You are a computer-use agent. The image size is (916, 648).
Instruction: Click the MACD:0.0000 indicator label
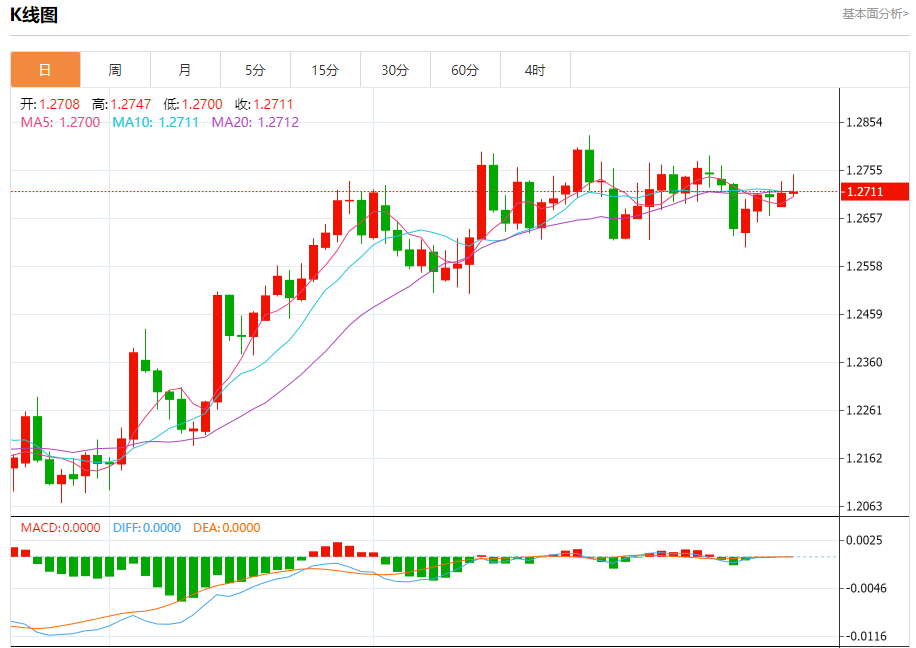tap(61, 528)
